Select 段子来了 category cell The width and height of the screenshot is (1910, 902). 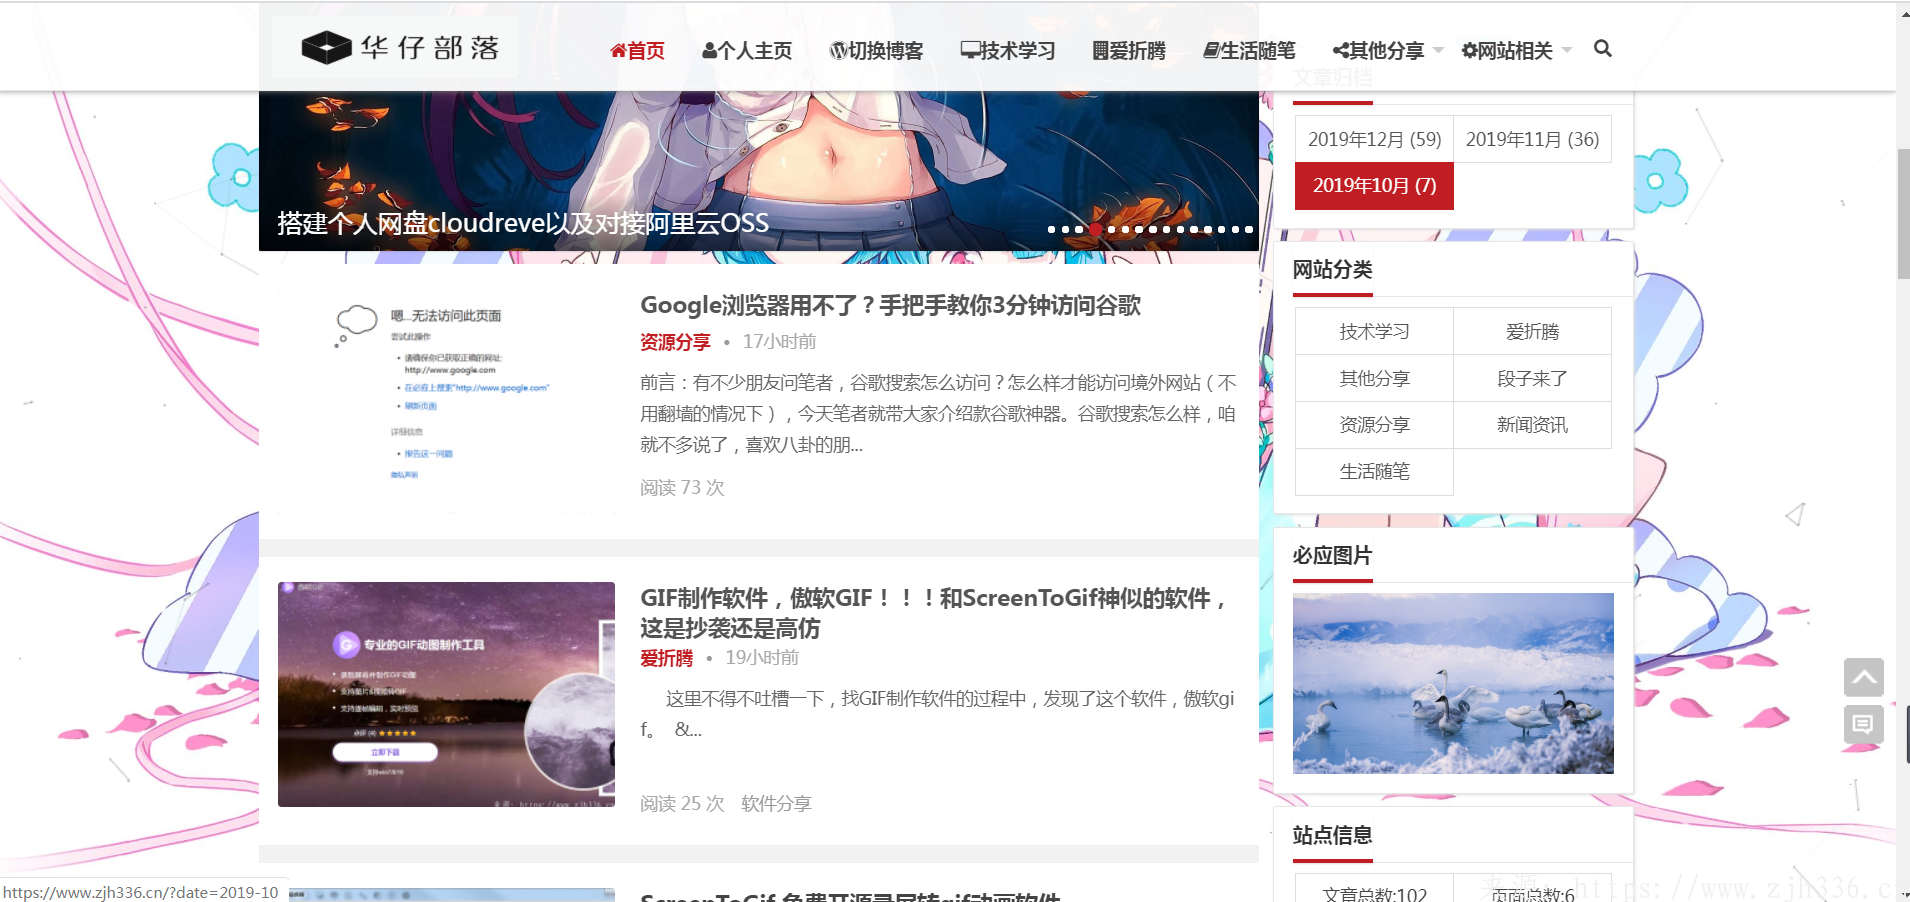pyautogui.click(x=1532, y=378)
